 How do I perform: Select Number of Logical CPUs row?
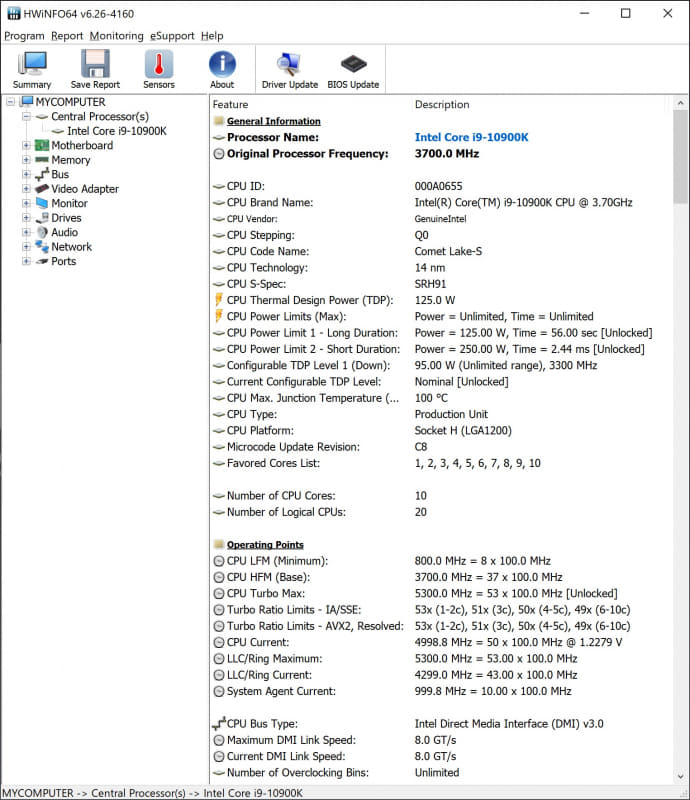click(441, 512)
